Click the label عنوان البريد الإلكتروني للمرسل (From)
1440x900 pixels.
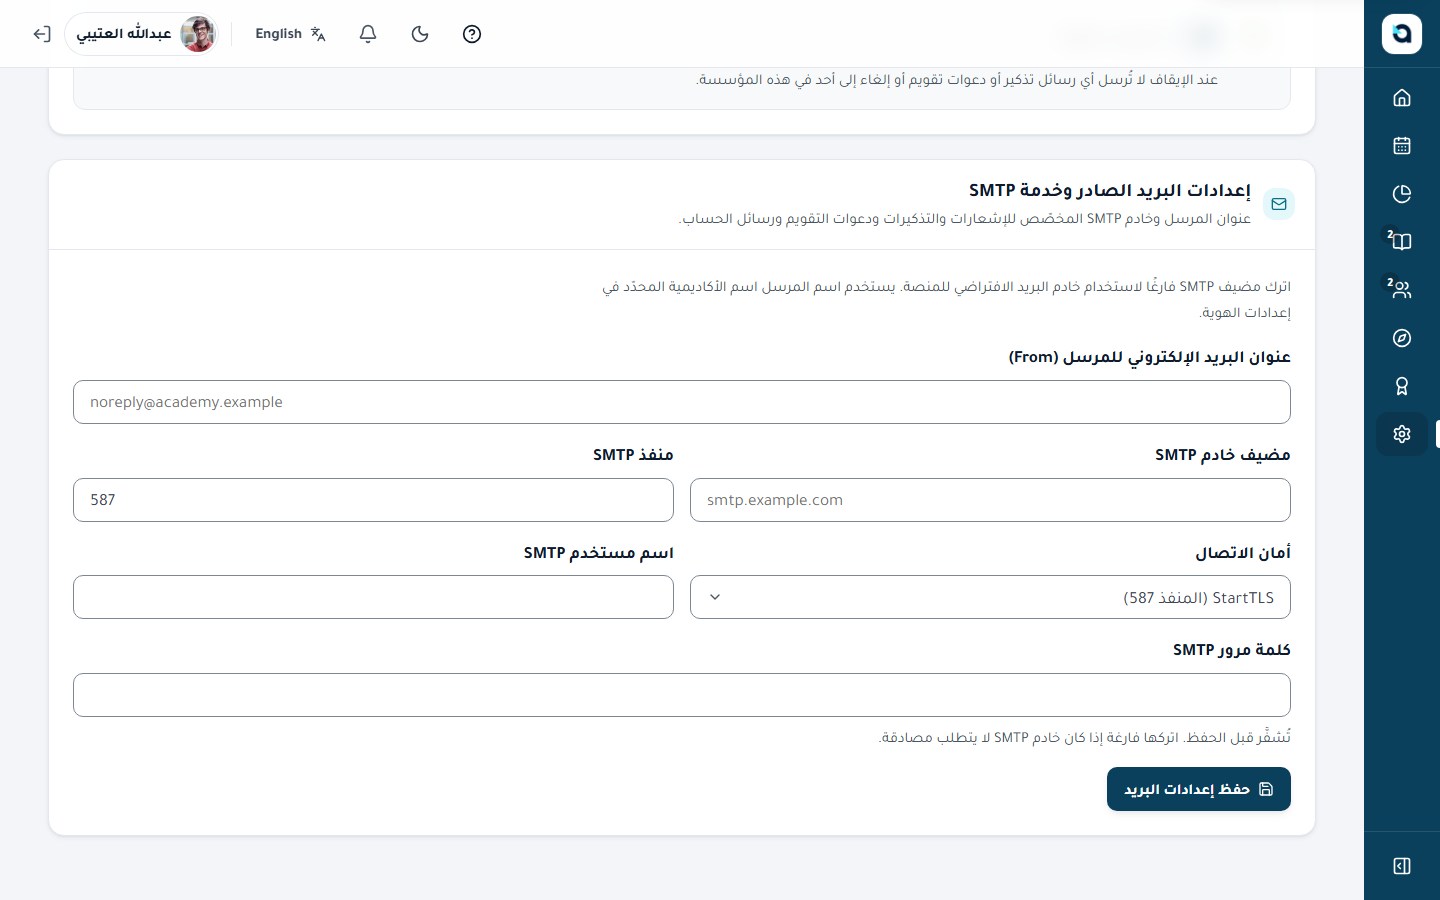tap(1150, 357)
